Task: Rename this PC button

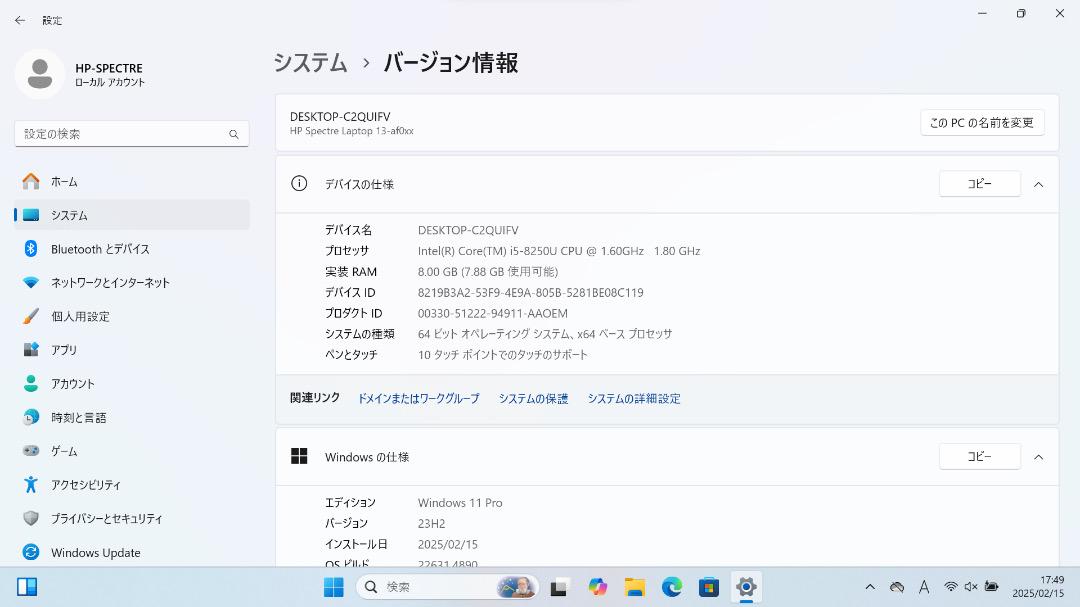Action: point(982,123)
